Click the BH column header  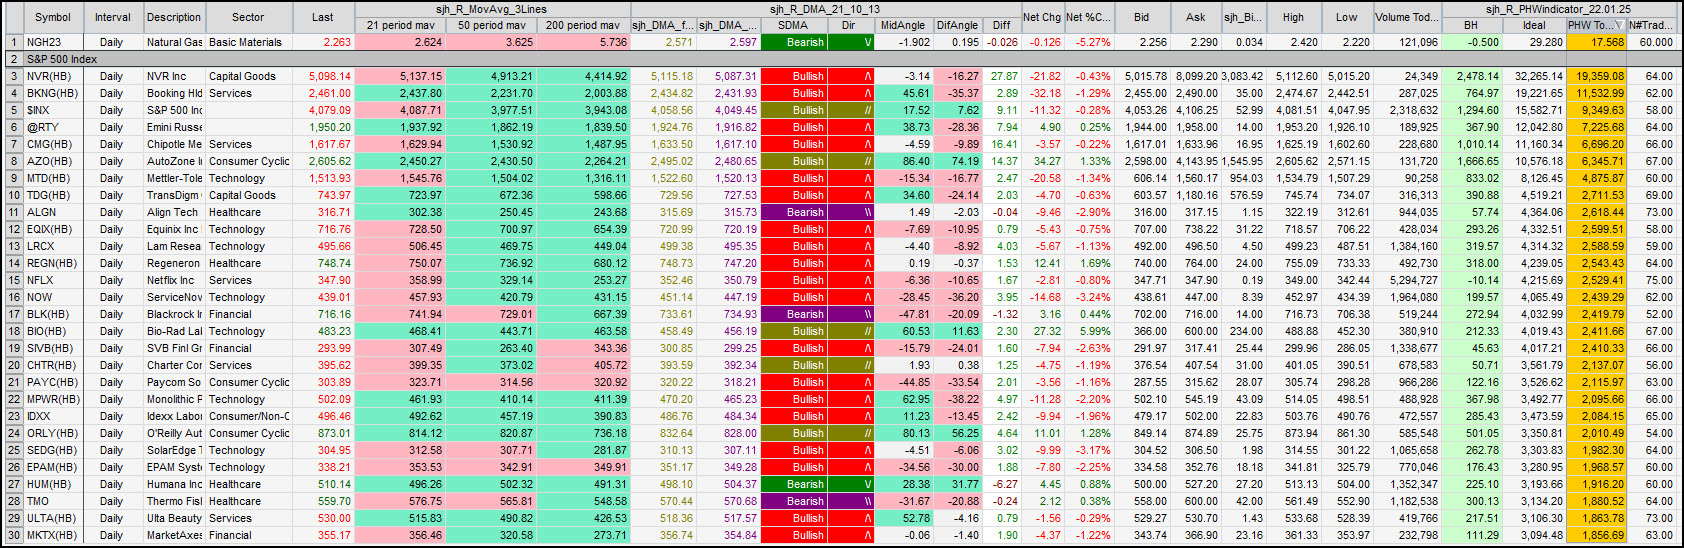pos(1471,25)
